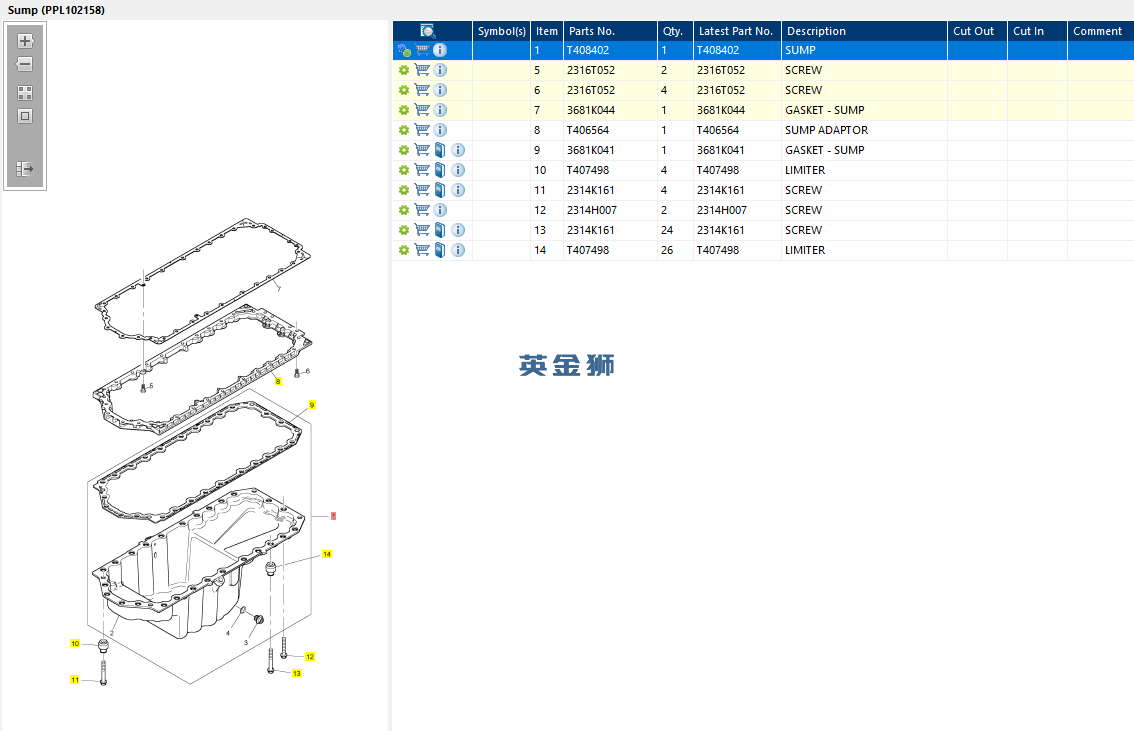Click callout 10 on the diagram

[x=75, y=644]
